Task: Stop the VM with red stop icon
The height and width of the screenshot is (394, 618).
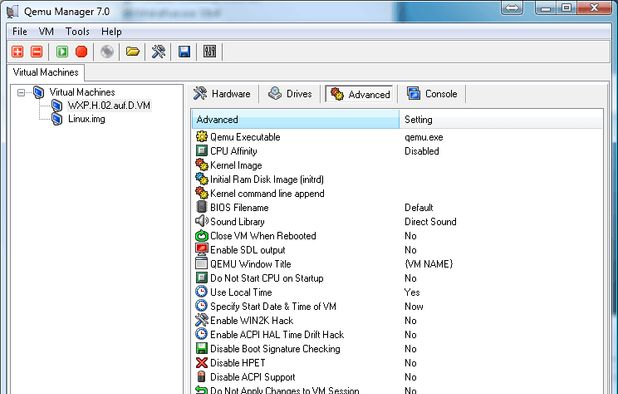Action: coord(82,52)
